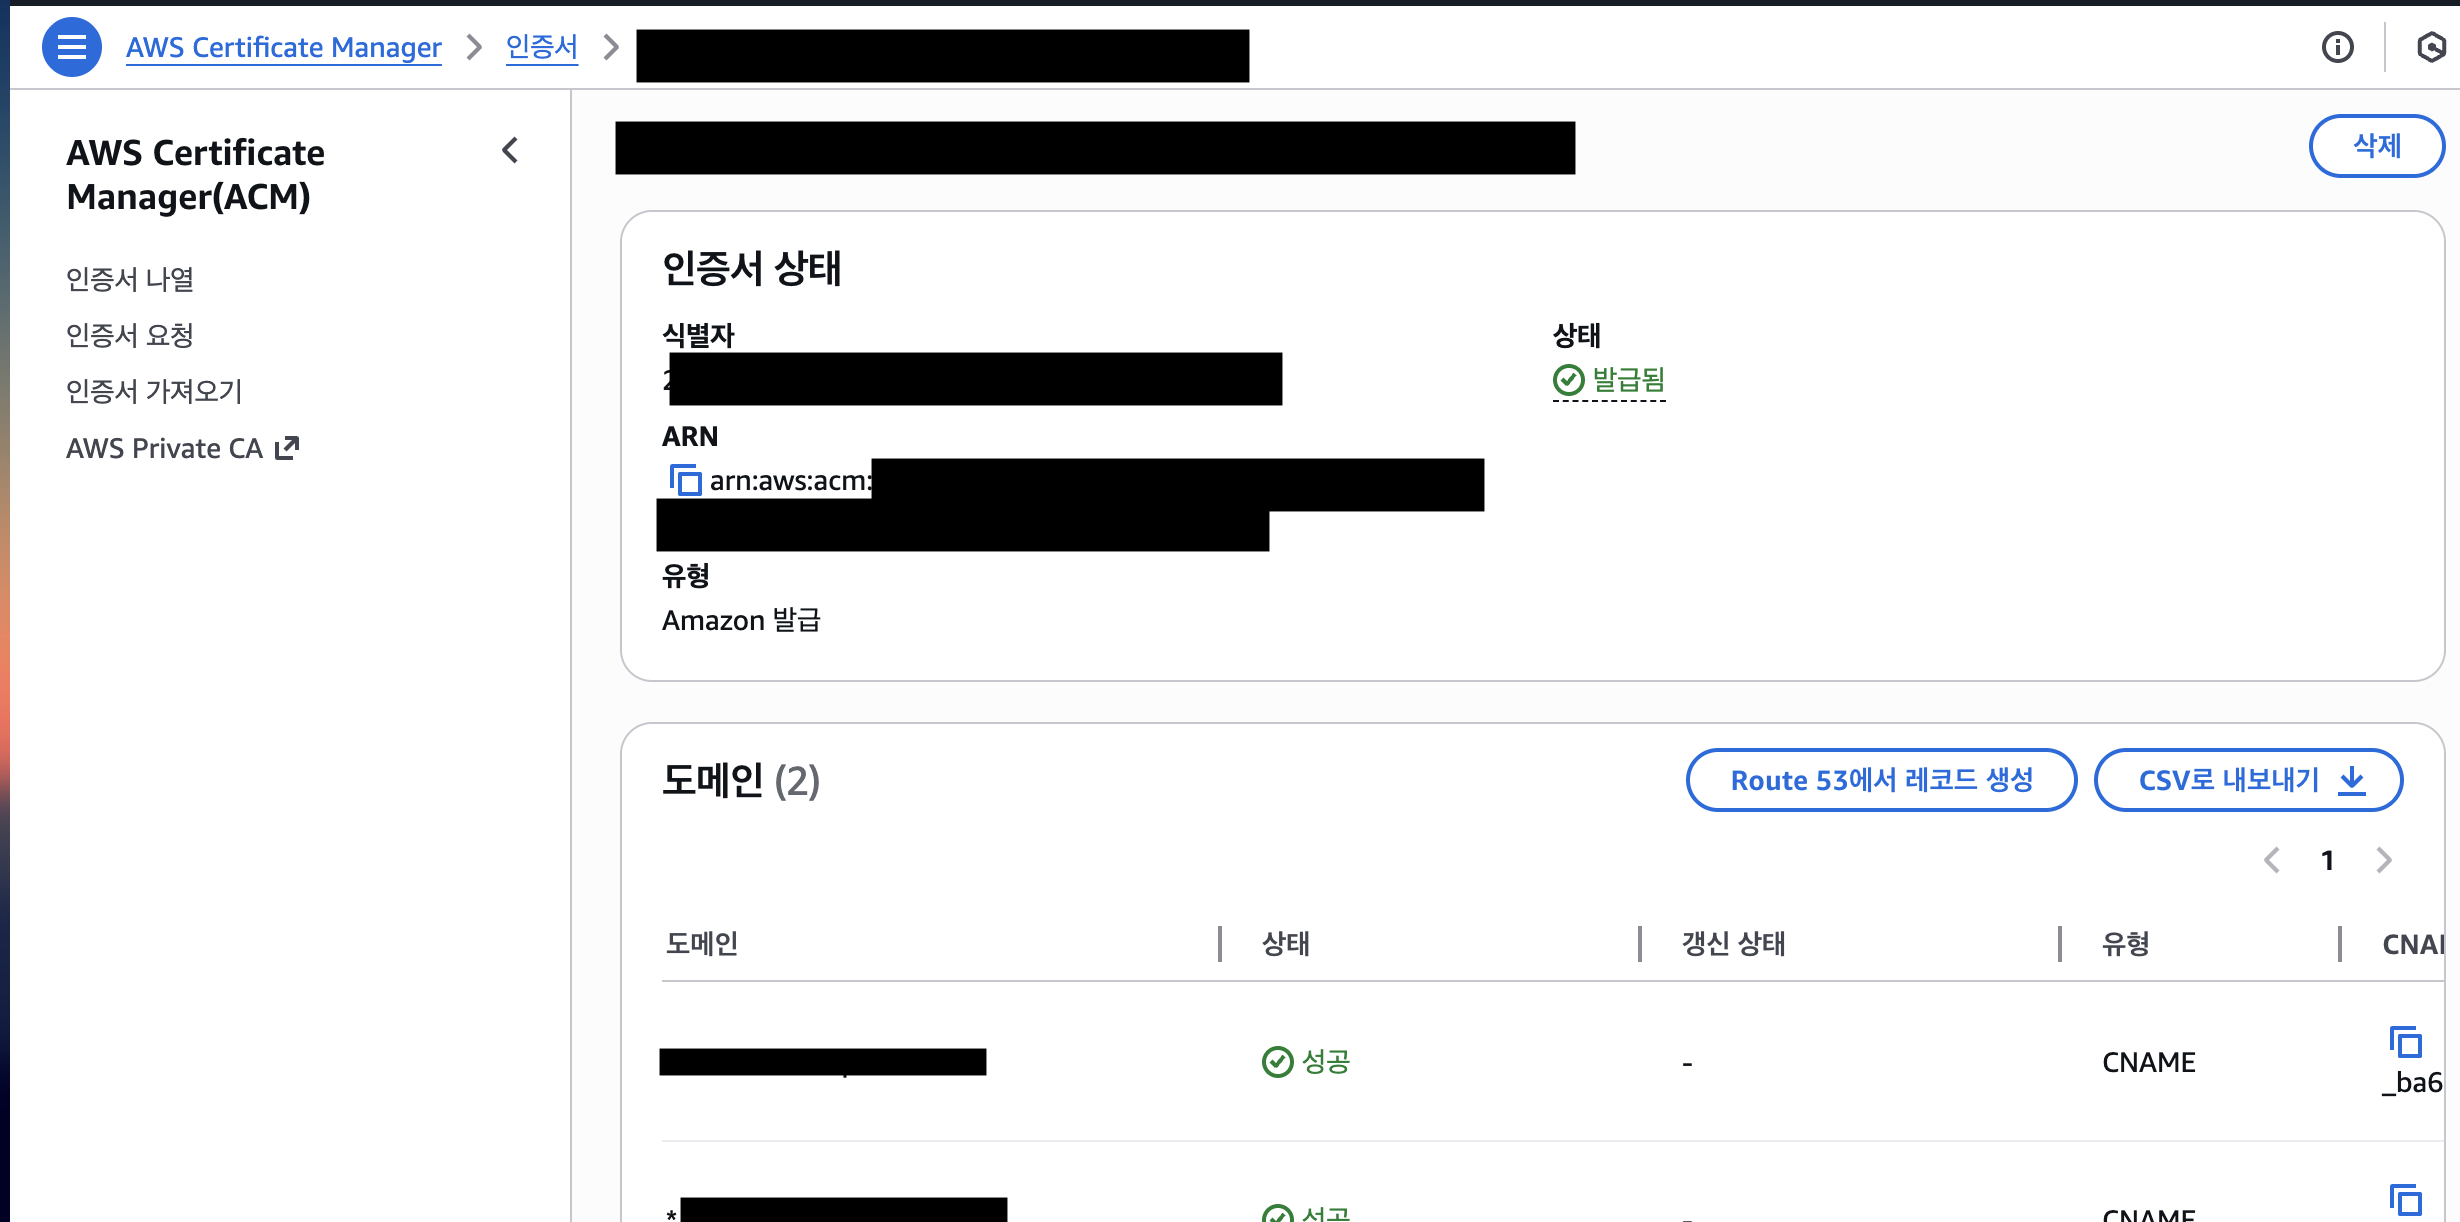This screenshot has width=2460, height=1222.
Task: Open the hamburger navigation menu
Action: 71,47
